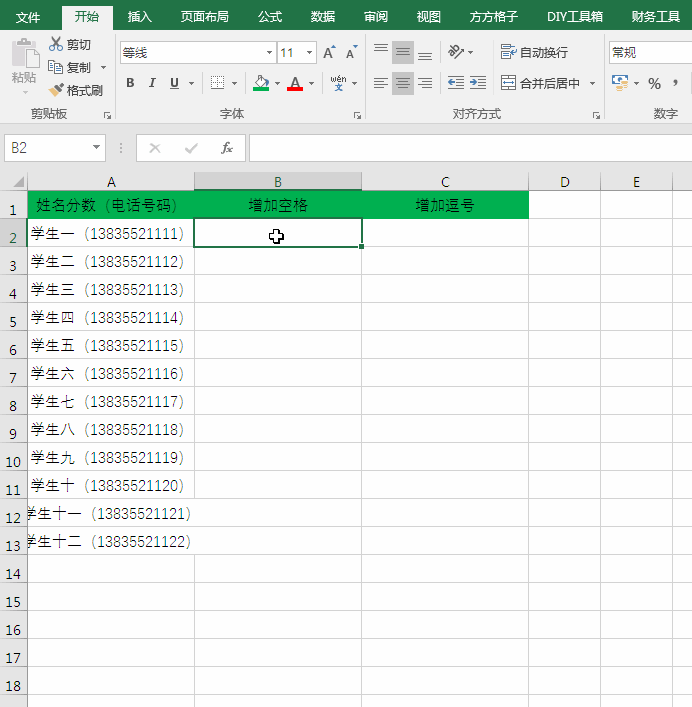This screenshot has height=707, width=692.
Task: Increase indent icon
Action: [477, 83]
